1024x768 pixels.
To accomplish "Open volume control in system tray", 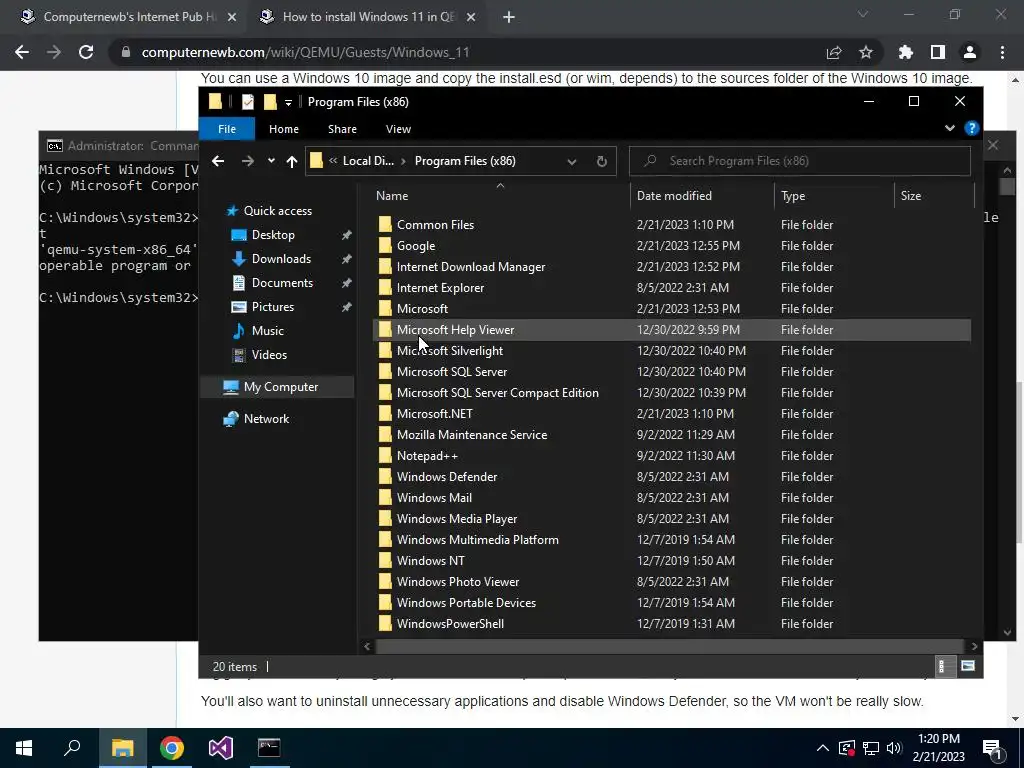I will pos(894,748).
